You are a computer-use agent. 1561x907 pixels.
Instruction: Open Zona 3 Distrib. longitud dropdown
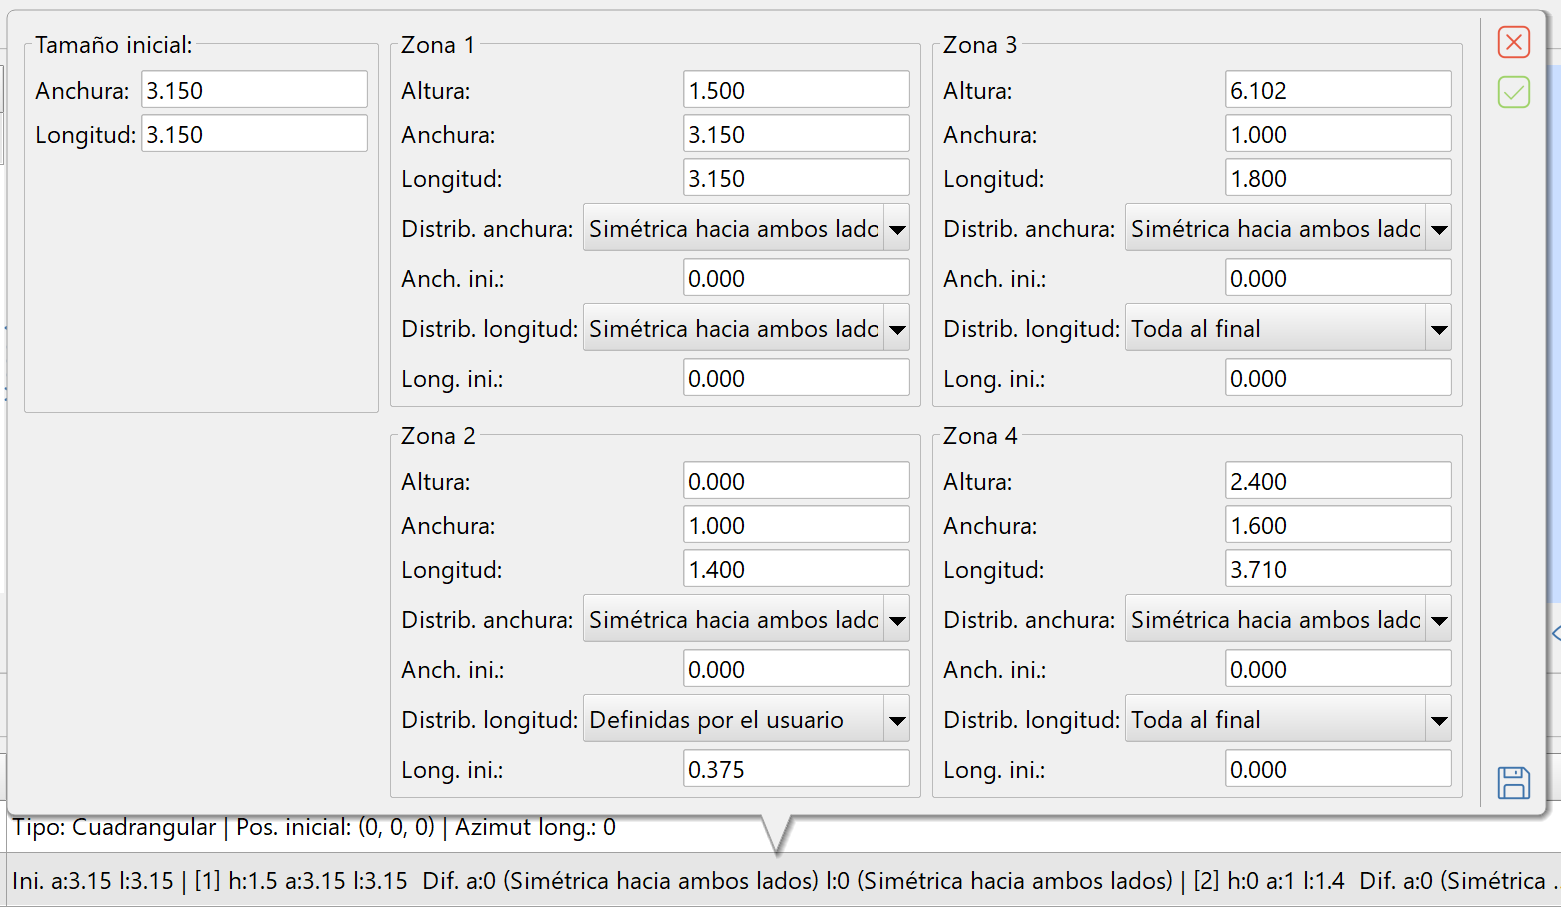(x=1288, y=329)
